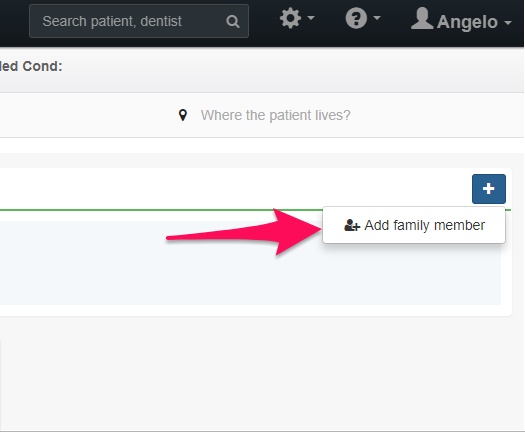This screenshot has width=525, height=432.
Task: Click the location pin icon
Action: point(183,115)
